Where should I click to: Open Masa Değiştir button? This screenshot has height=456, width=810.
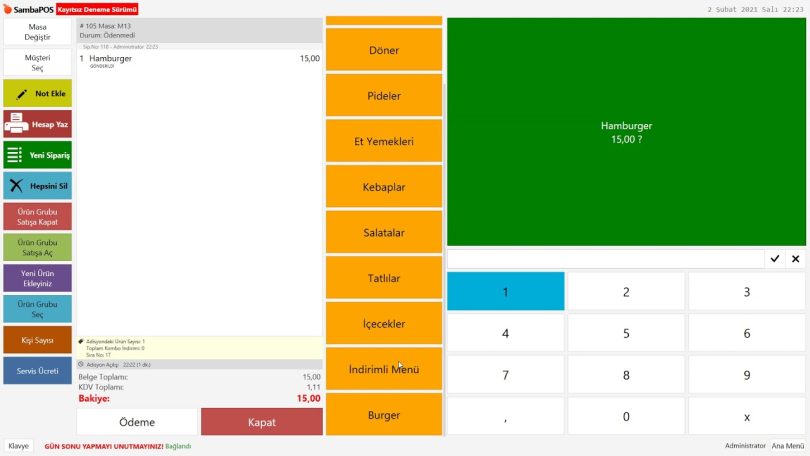(37, 32)
